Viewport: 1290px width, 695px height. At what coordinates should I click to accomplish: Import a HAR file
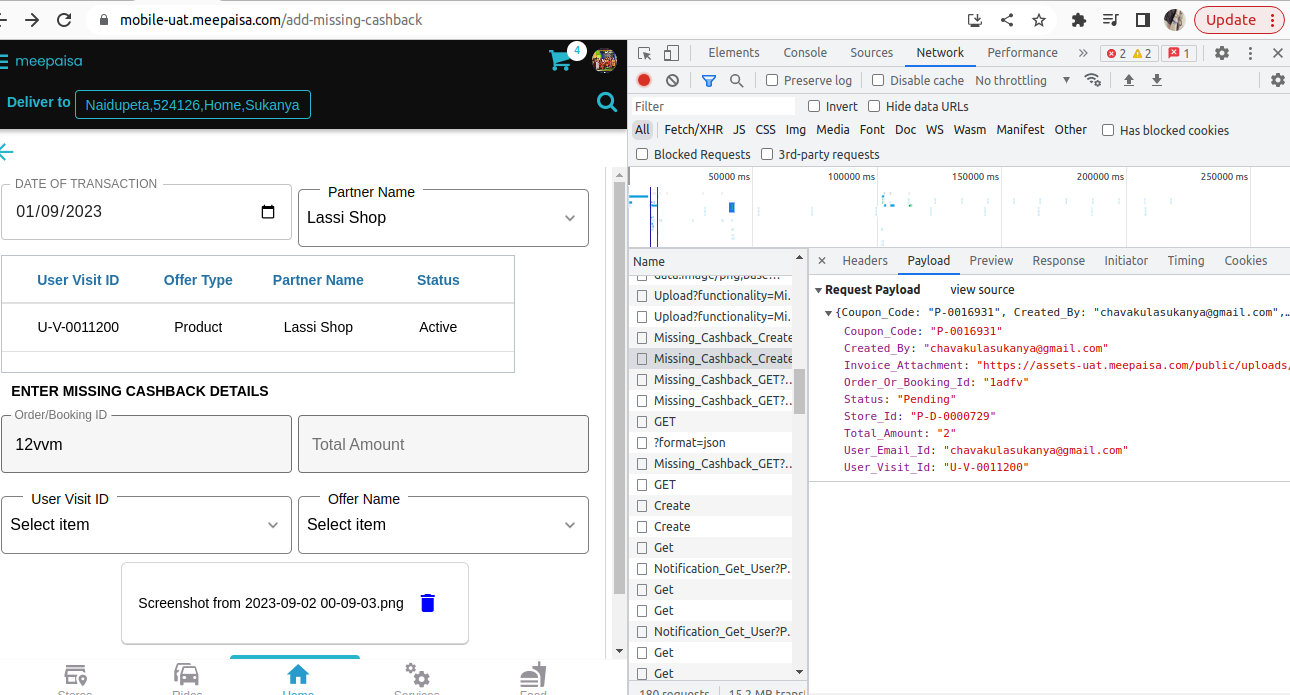point(1129,80)
